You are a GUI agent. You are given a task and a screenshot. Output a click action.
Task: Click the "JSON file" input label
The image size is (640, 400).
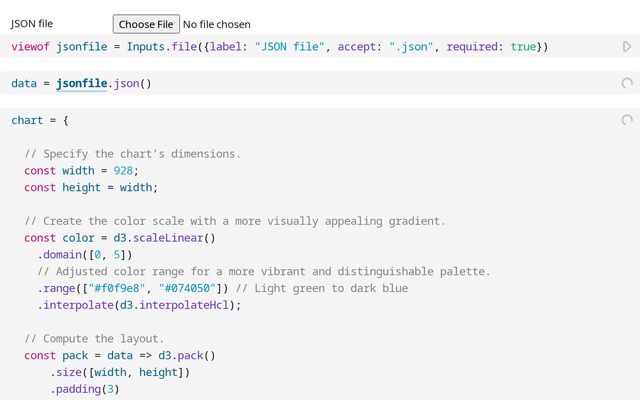[x=32, y=23]
